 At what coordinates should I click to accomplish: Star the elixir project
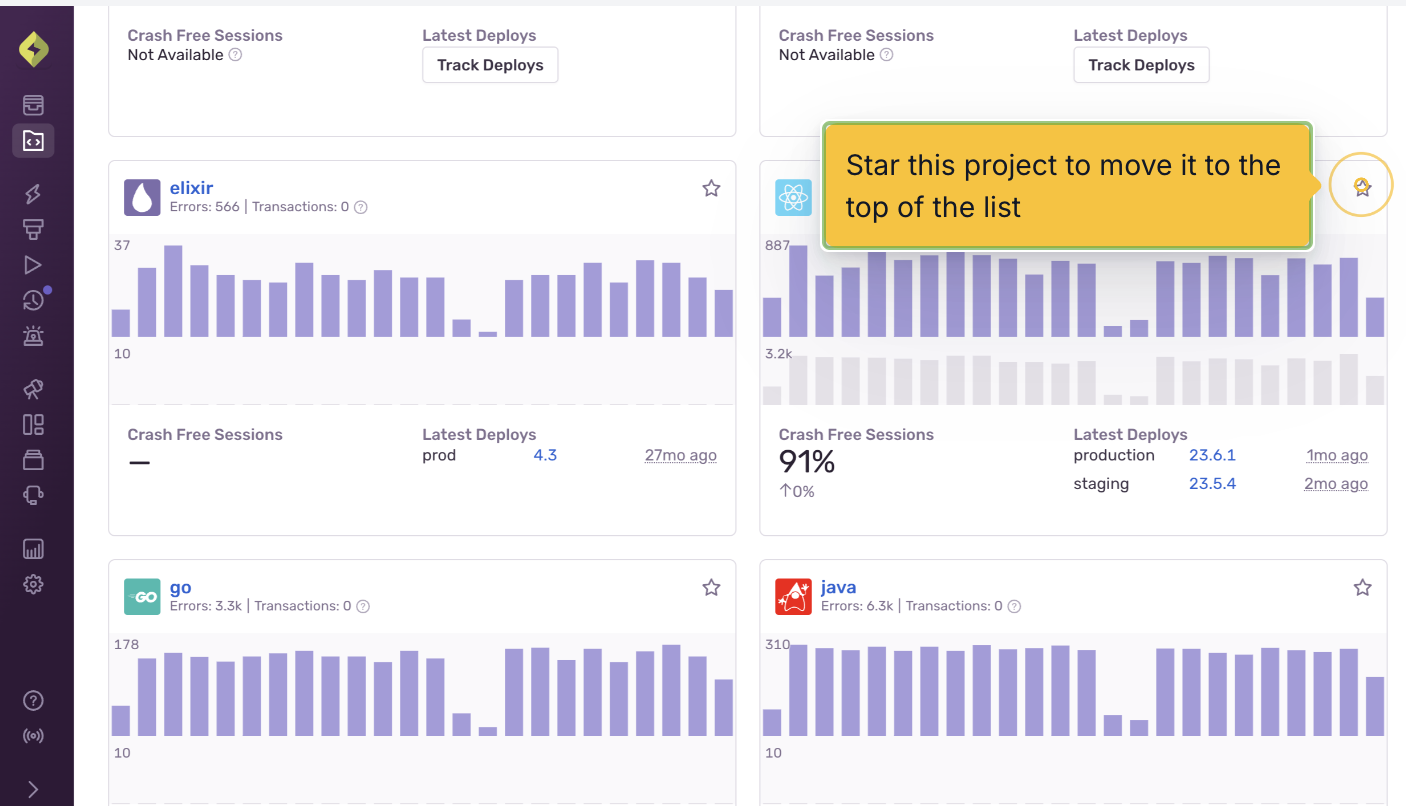(x=711, y=188)
